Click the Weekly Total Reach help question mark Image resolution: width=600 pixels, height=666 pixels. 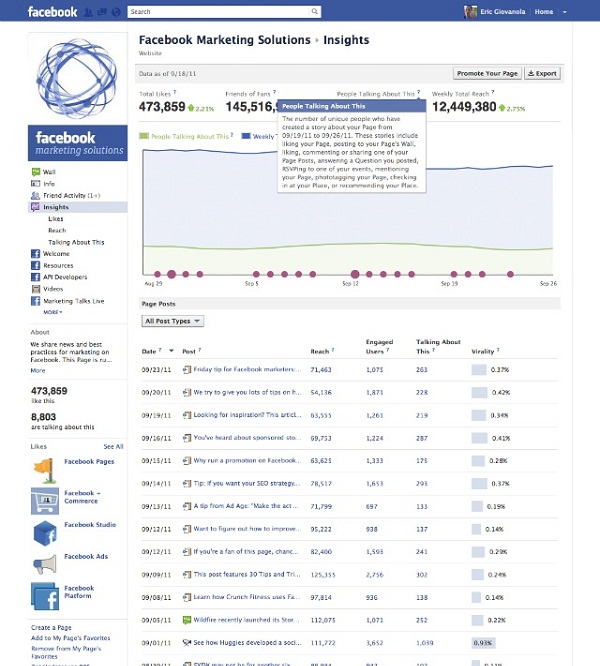tap(493, 92)
